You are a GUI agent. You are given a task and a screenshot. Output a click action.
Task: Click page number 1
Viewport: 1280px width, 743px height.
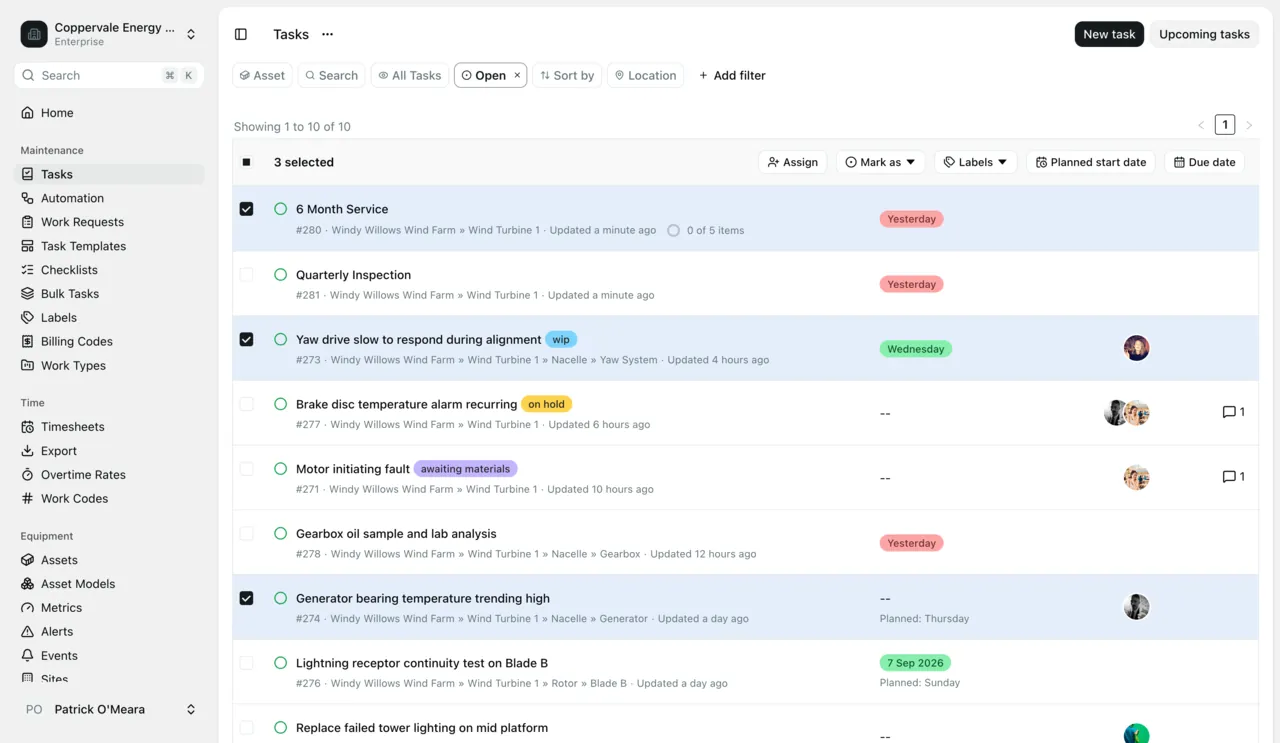tap(1225, 125)
